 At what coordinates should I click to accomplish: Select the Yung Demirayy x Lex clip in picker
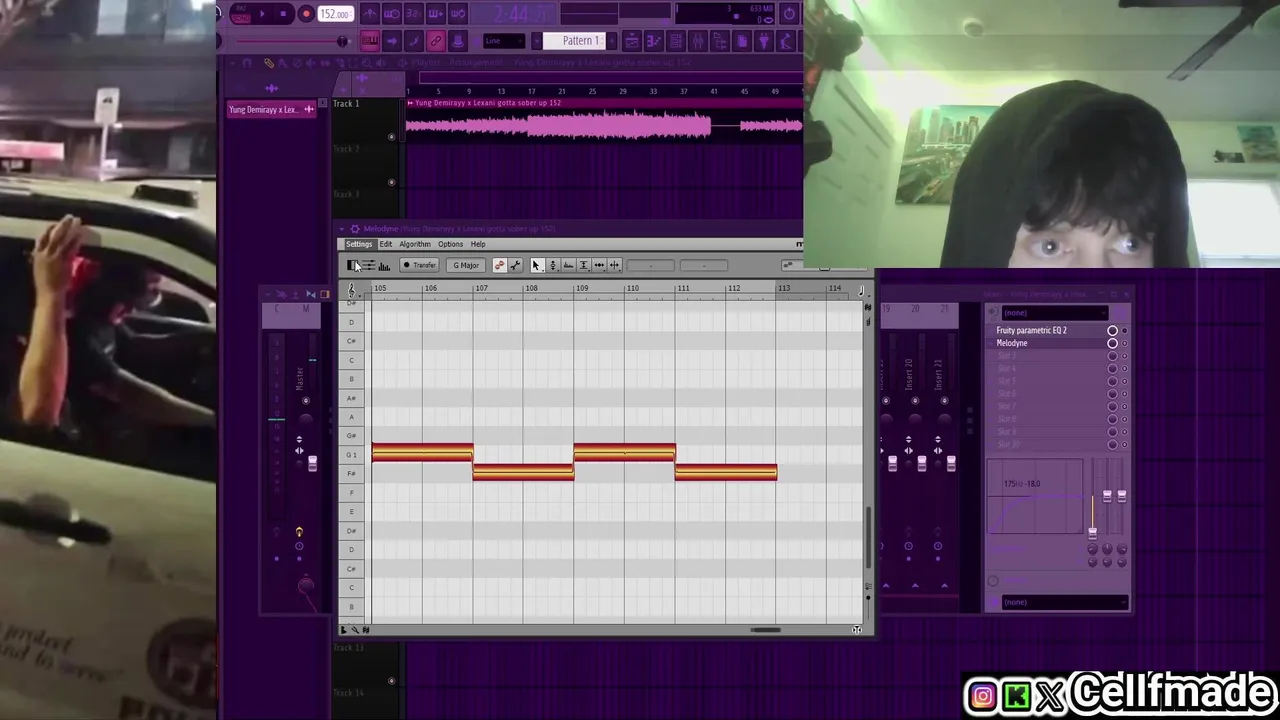click(x=271, y=109)
